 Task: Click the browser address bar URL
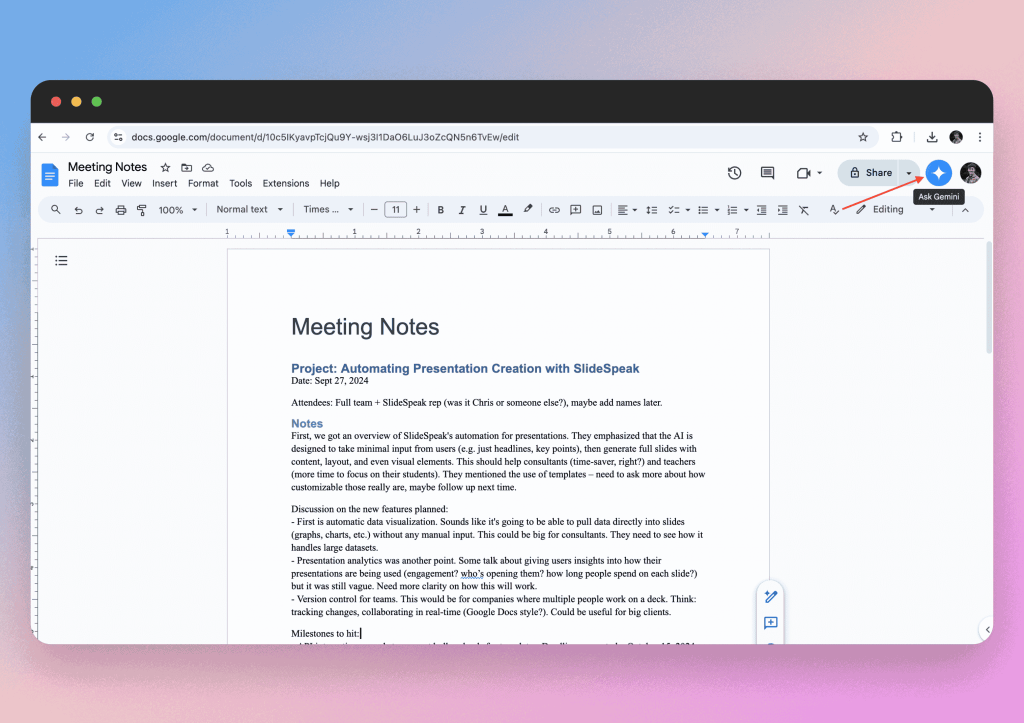click(325, 137)
